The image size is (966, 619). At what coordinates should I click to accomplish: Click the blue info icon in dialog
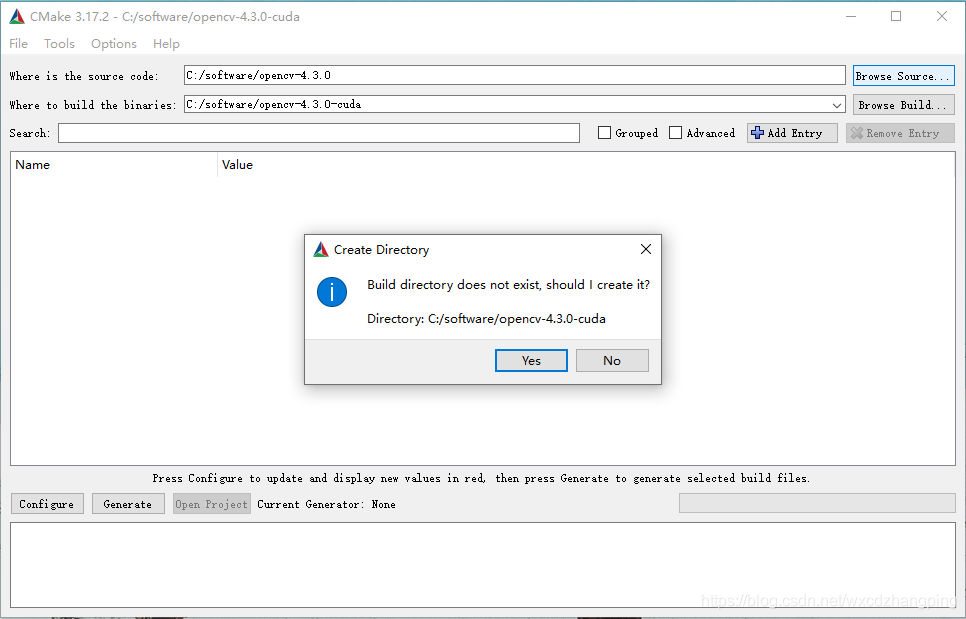332,292
